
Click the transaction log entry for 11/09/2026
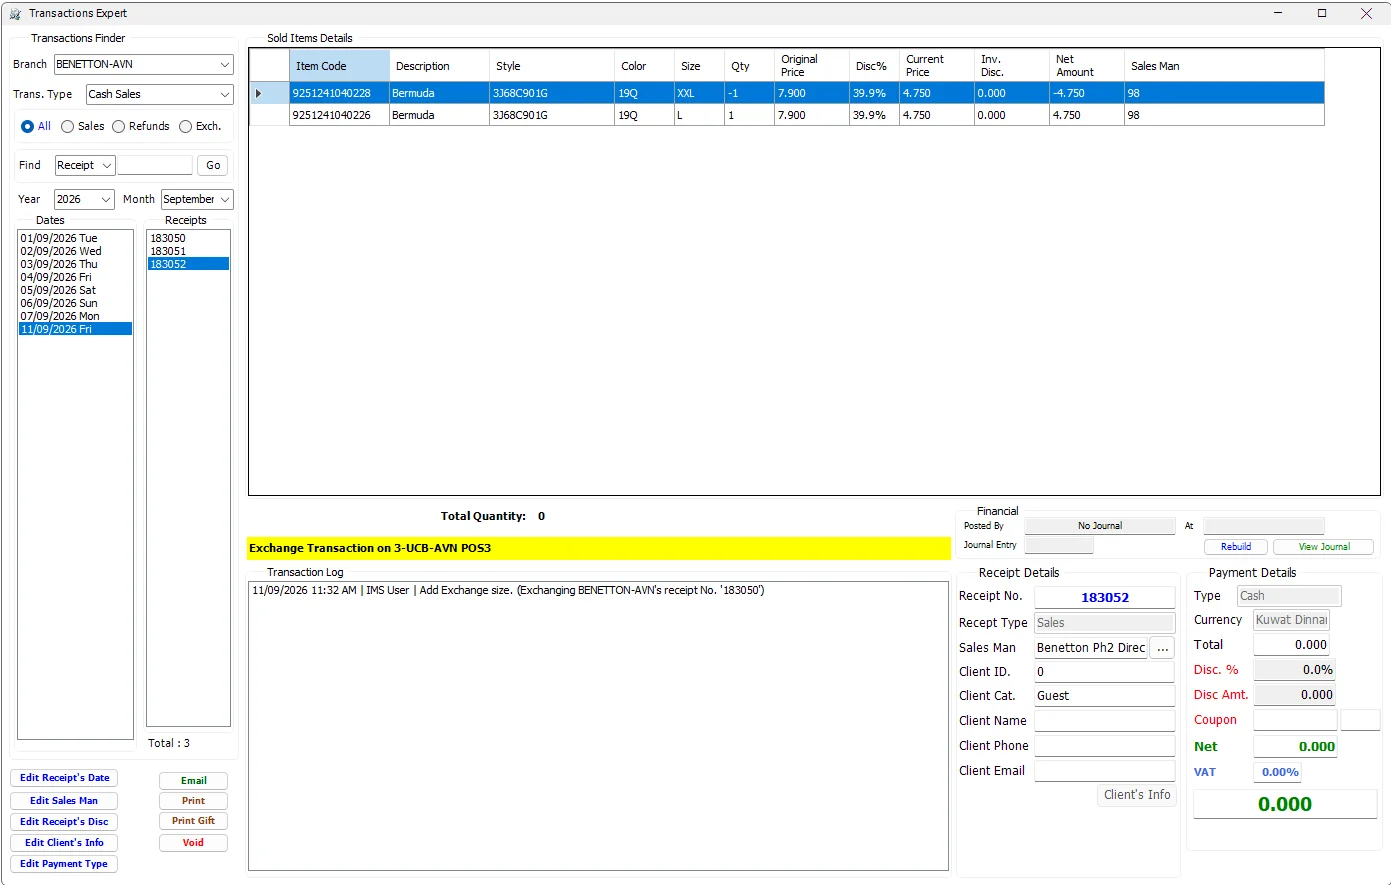[508, 591]
